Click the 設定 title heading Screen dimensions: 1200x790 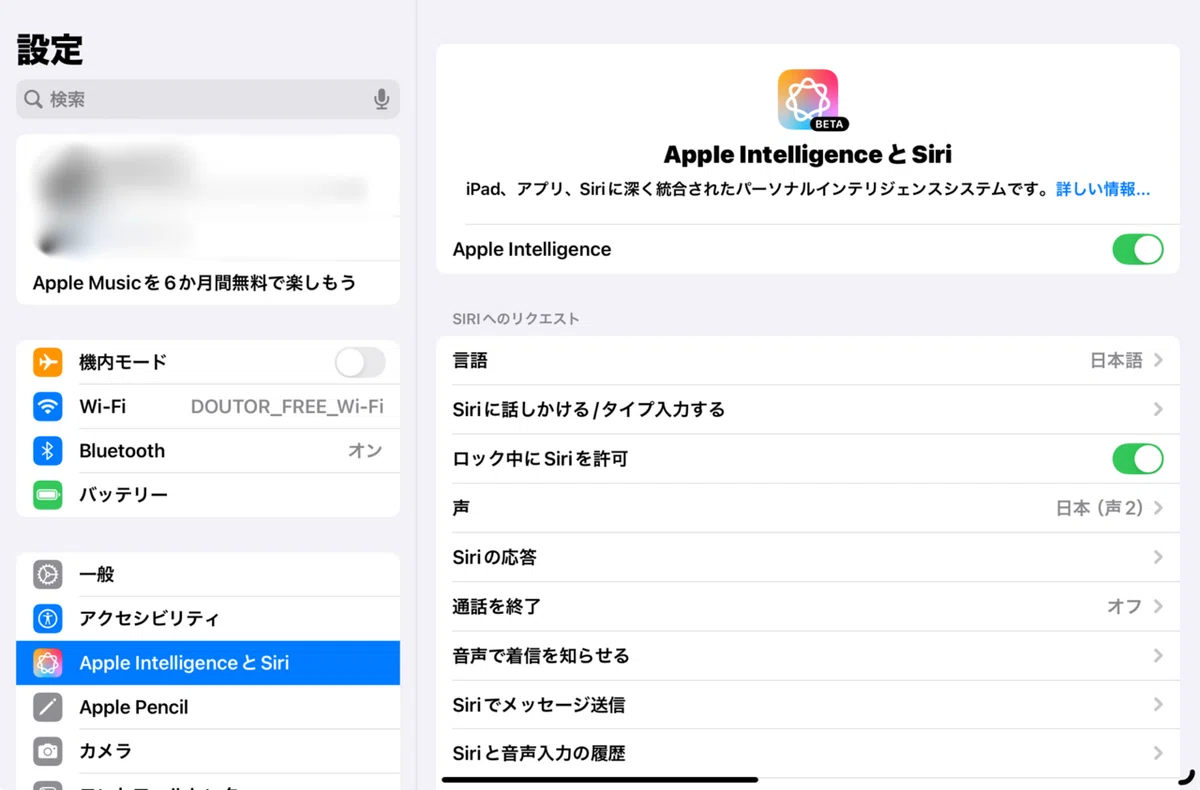pos(50,49)
